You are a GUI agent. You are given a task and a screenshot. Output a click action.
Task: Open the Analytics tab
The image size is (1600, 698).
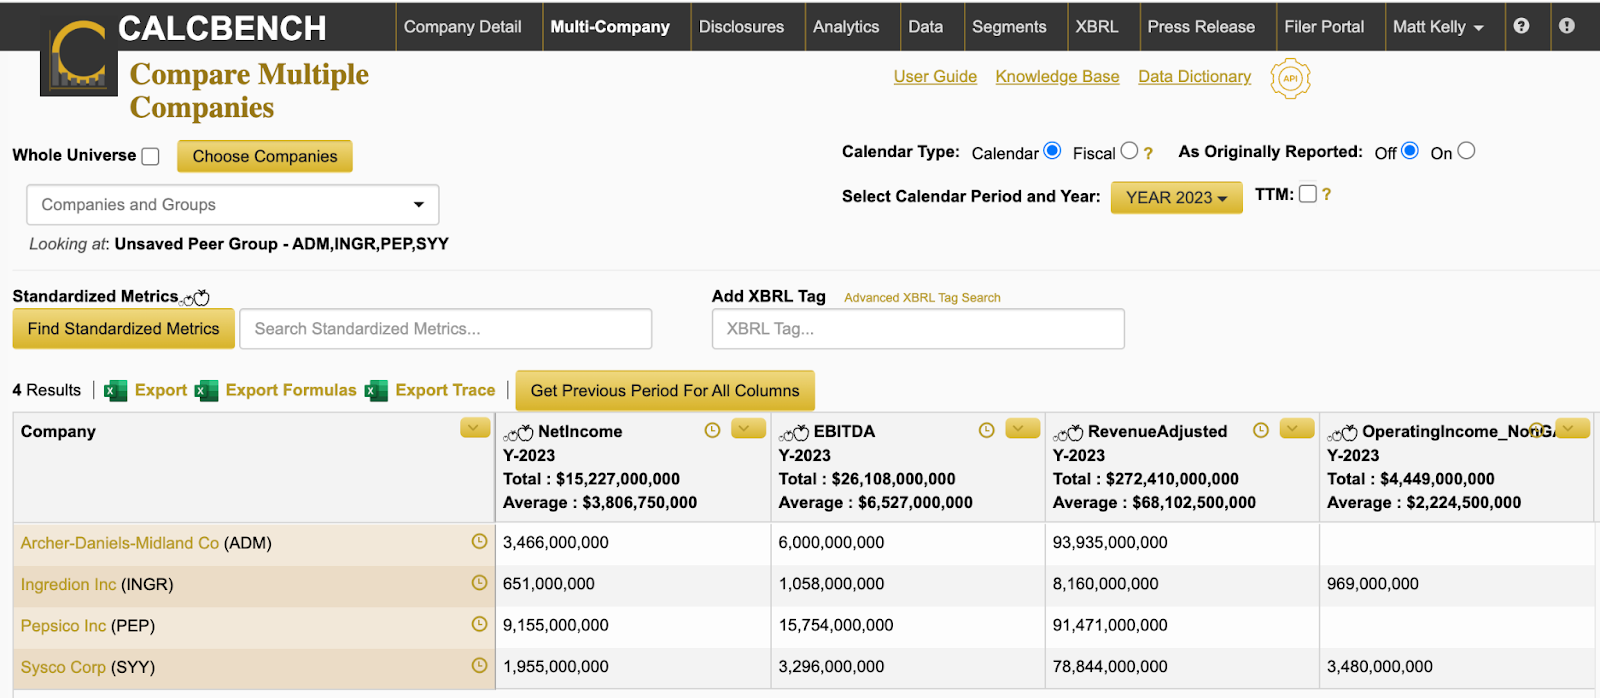click(846, 27)
